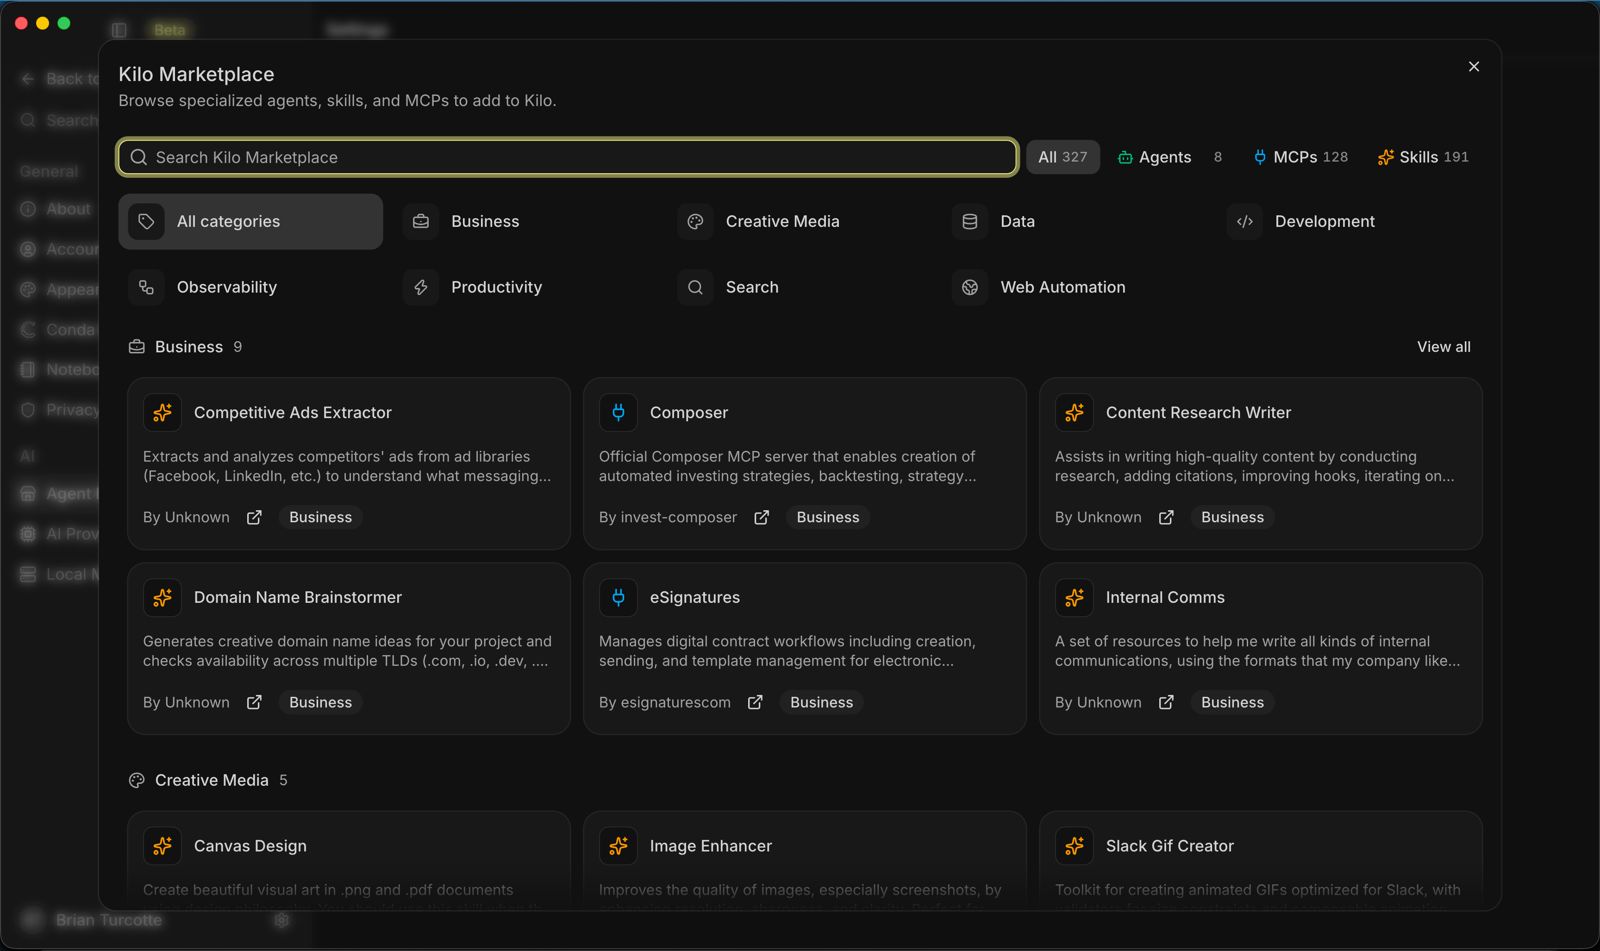The width and height of the screenshot is (1600, 951).
Task: Filter marketplace by MCPs
Action: pyautogui.click(x=1300, y=157)
